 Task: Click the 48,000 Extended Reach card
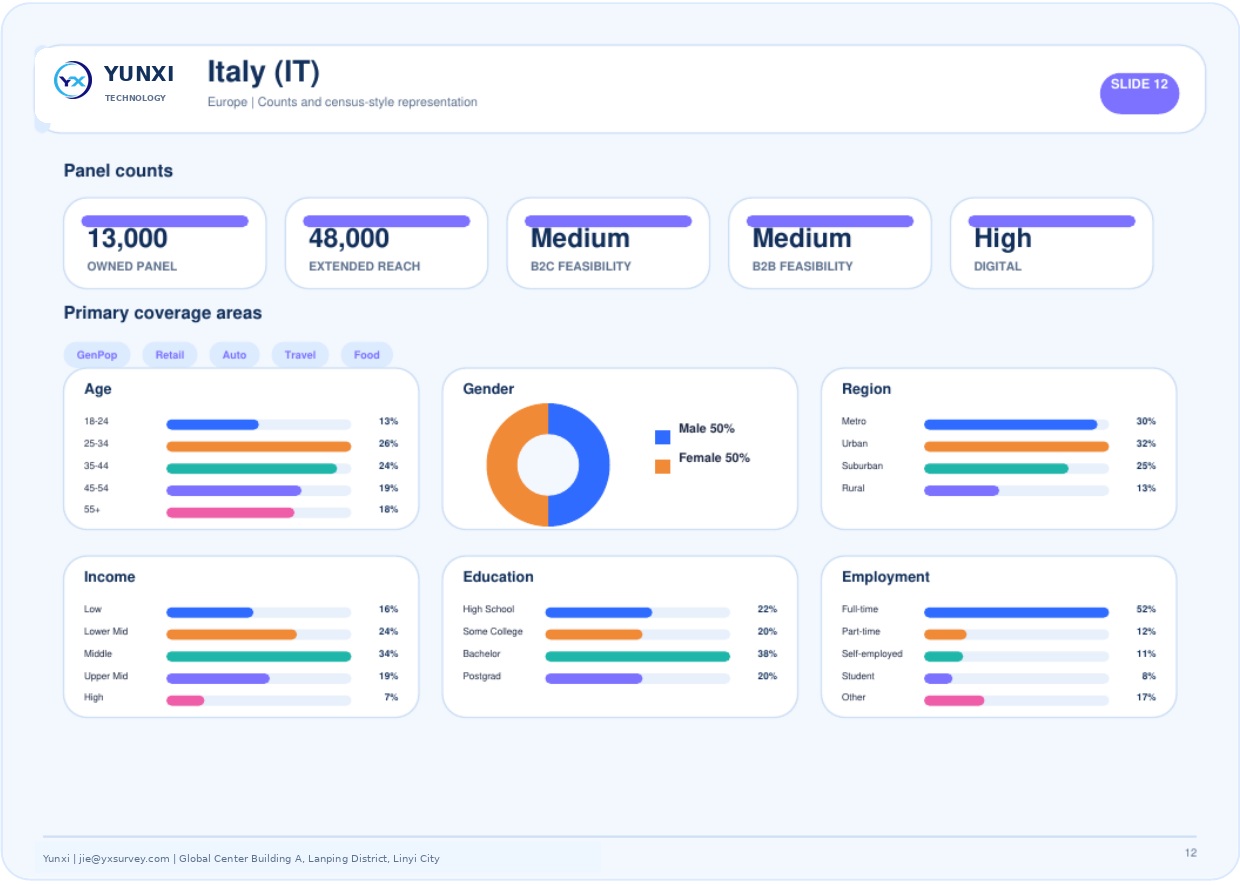387,243
